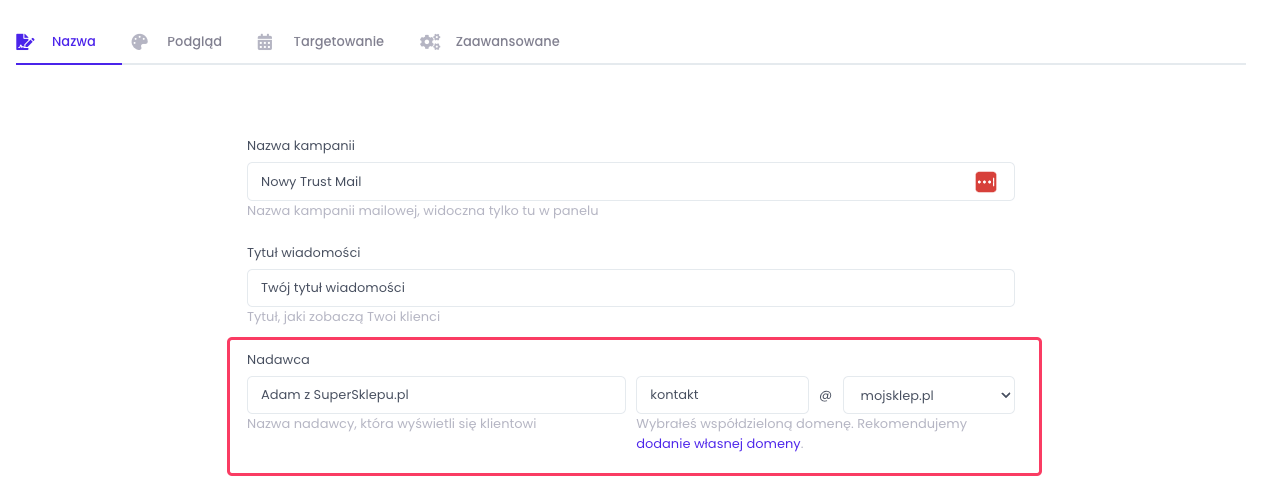Switch to the Nazwa tab
The image size is (1270, 499).
coord(68,42)
